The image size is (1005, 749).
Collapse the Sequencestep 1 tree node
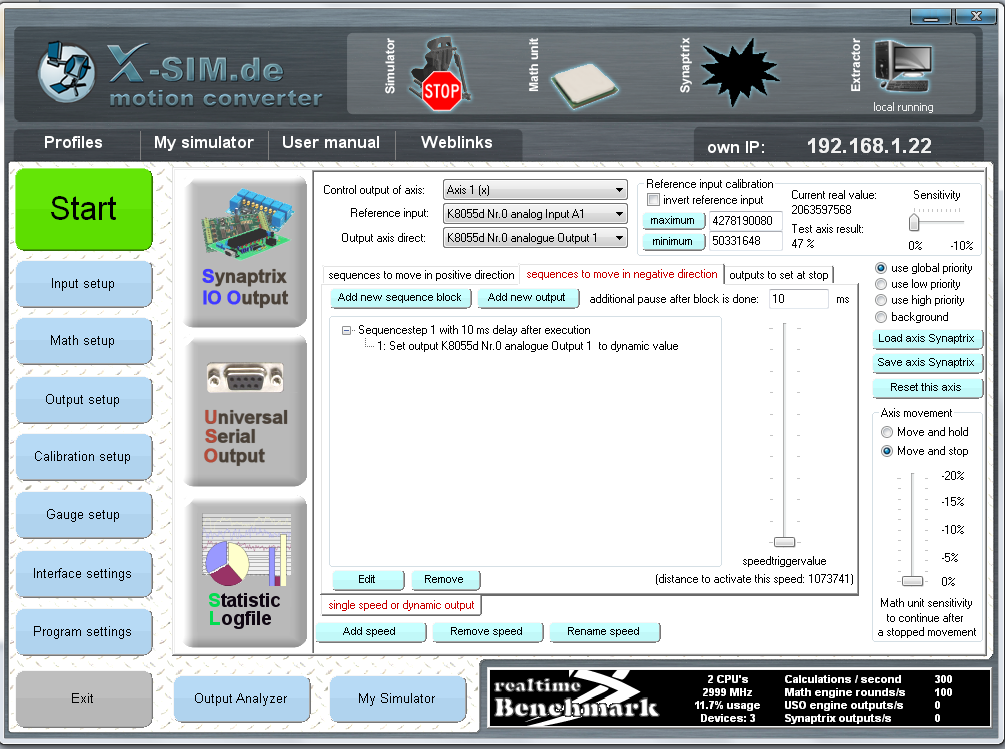tap(346, 331)
